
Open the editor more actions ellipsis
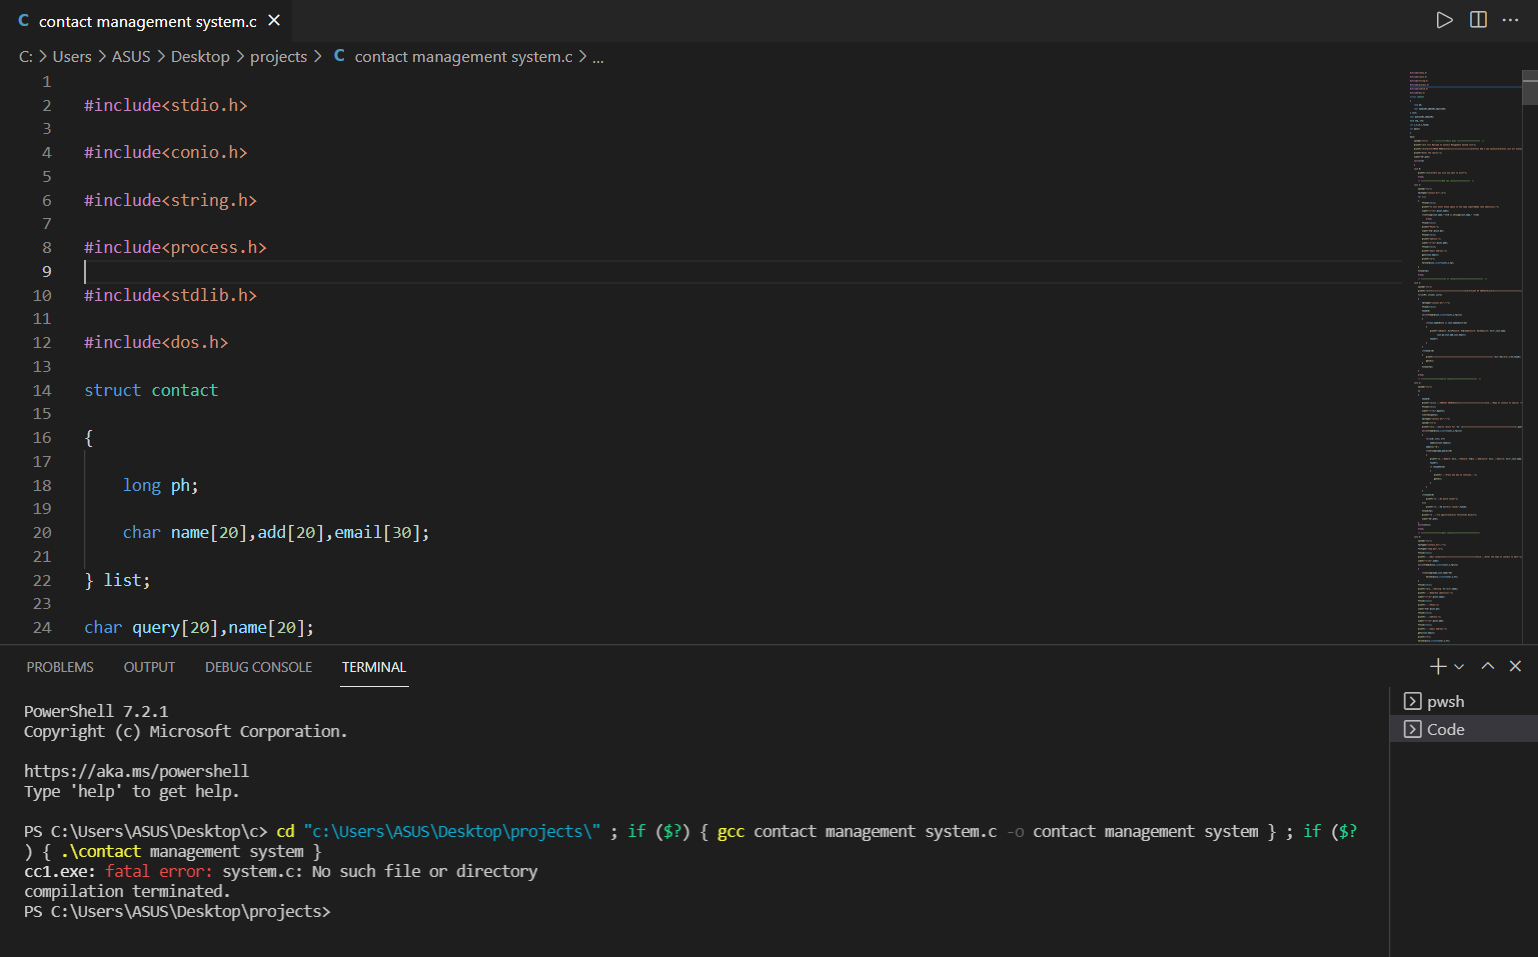(x=1510, y=20)
